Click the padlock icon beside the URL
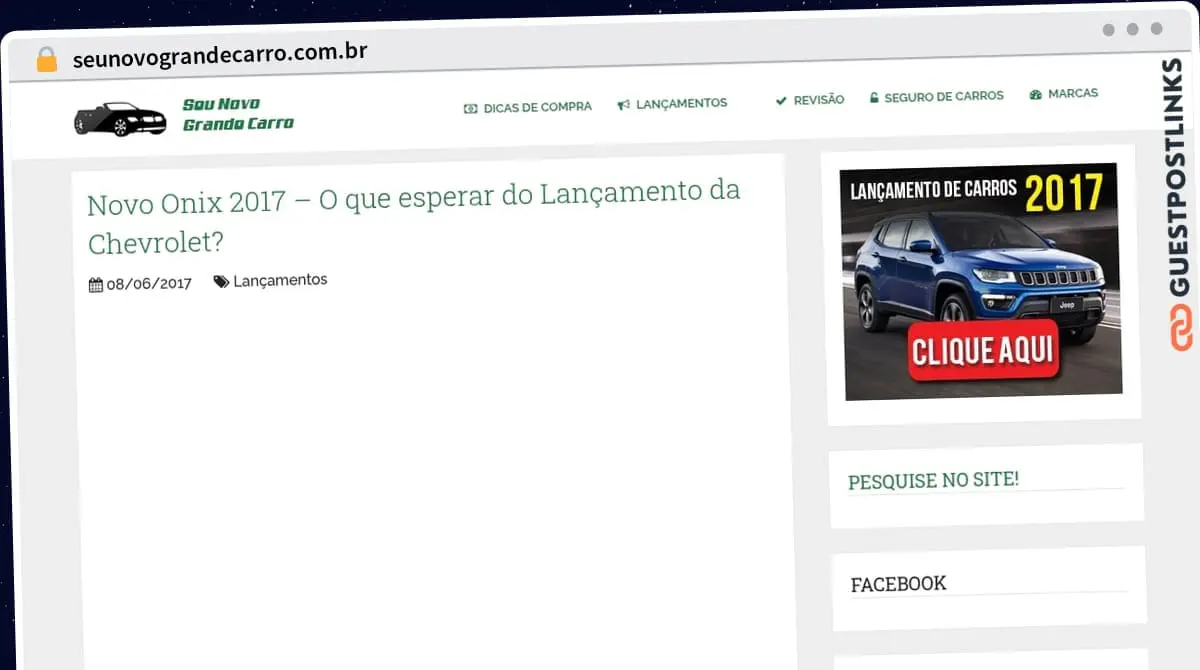This screenshot has height=670, width=1200. pyautogui.click(x=47, y=59)
